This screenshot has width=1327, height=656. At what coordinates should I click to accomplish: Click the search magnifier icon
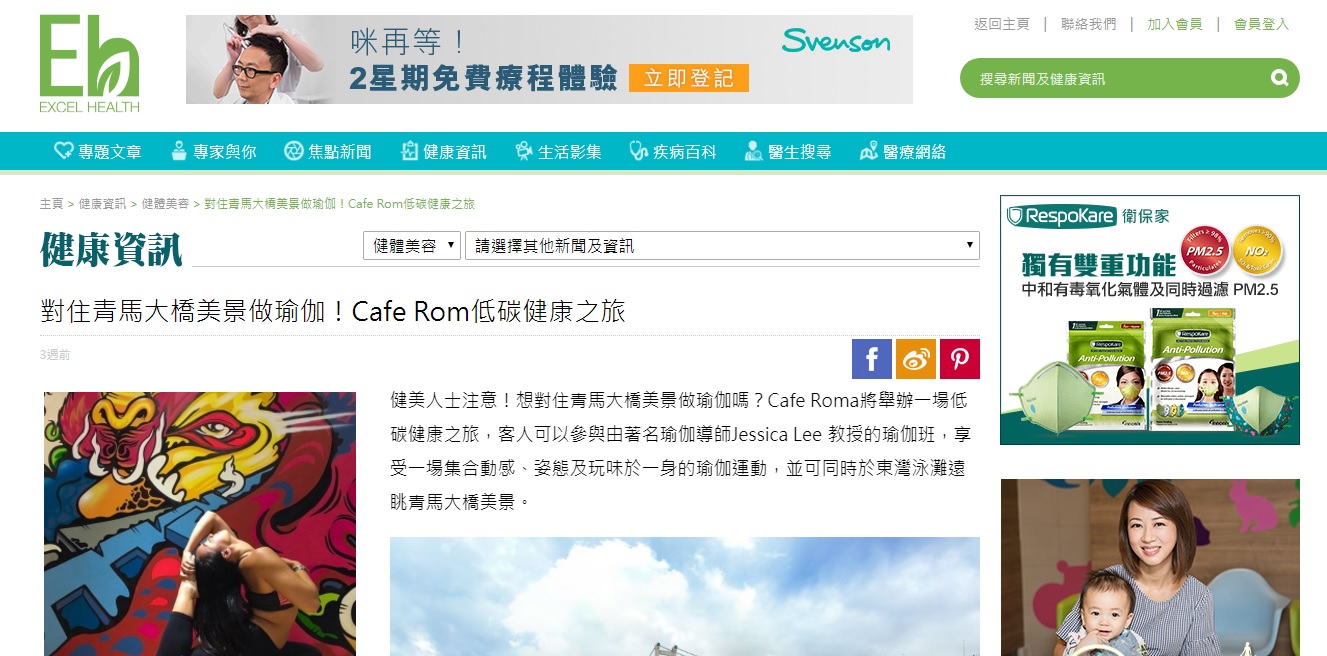tap(1279, 78)
